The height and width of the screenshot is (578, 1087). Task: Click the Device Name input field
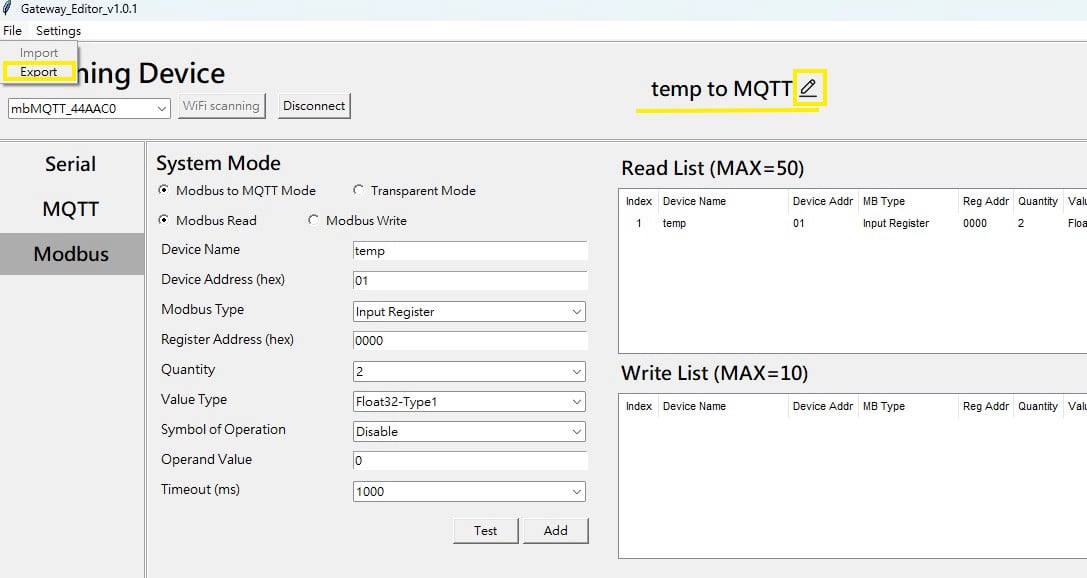click(x=469, y=251)
